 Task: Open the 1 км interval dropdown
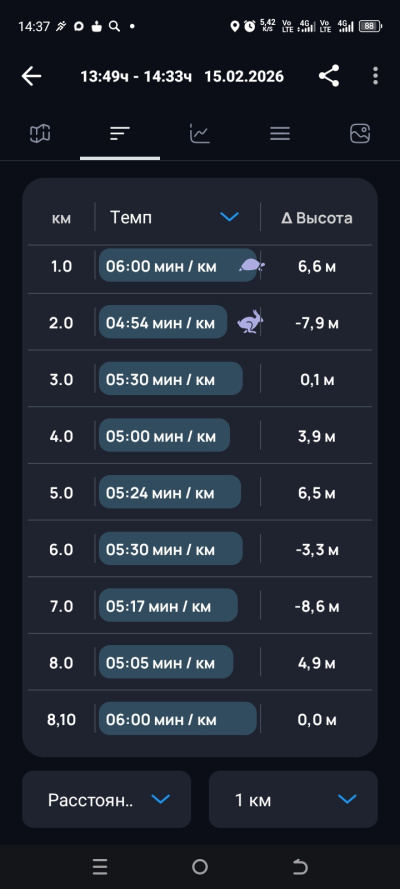coord(293,799)
